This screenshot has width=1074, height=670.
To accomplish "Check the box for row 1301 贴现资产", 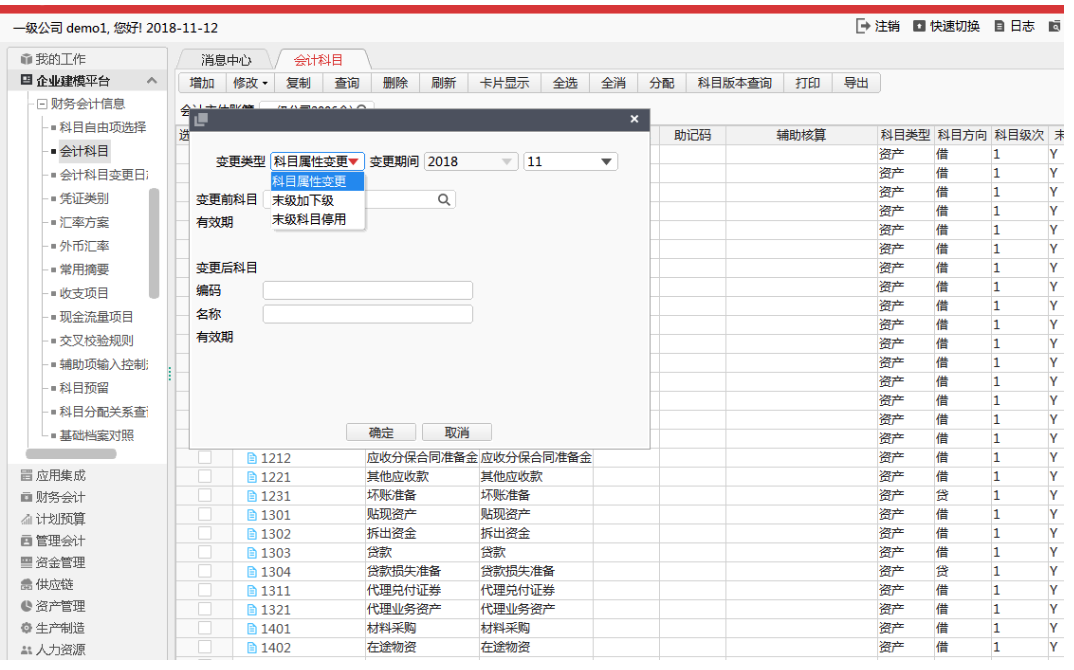I will (x=205, y=514).
